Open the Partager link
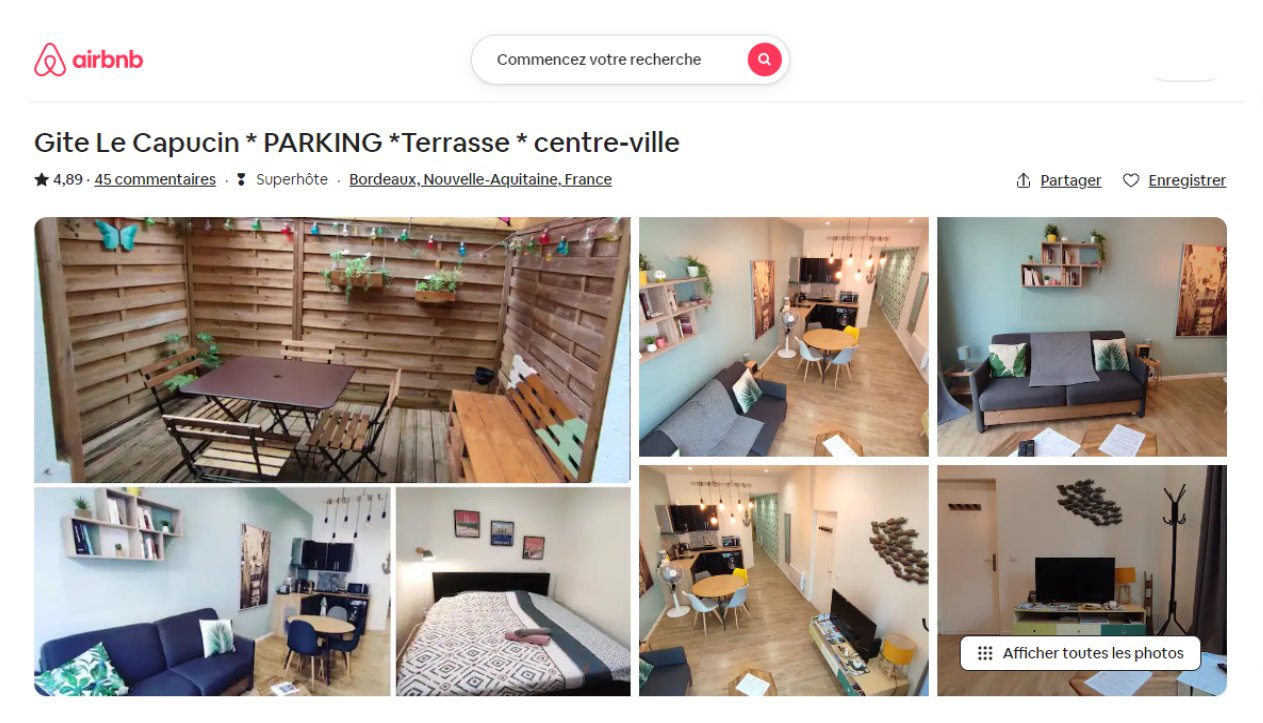Image resolution: width=1263 pixels, height=723 pixels. pyautogui.click(x=1071, y=180)
